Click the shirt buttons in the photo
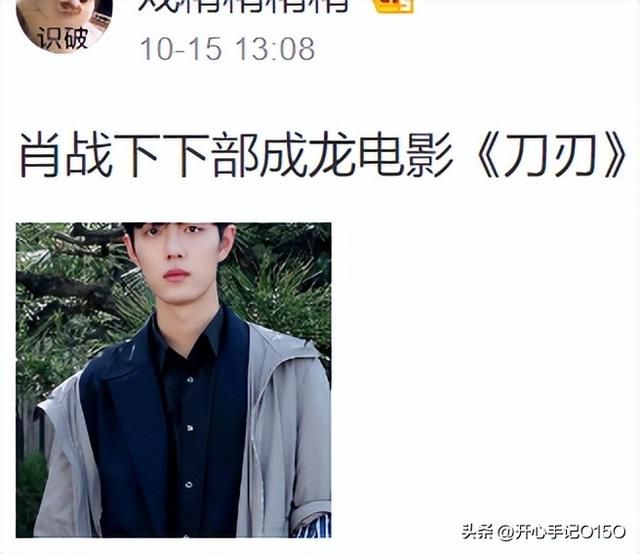The height and width of the screenshot is (554, 640). coord(189,428)
